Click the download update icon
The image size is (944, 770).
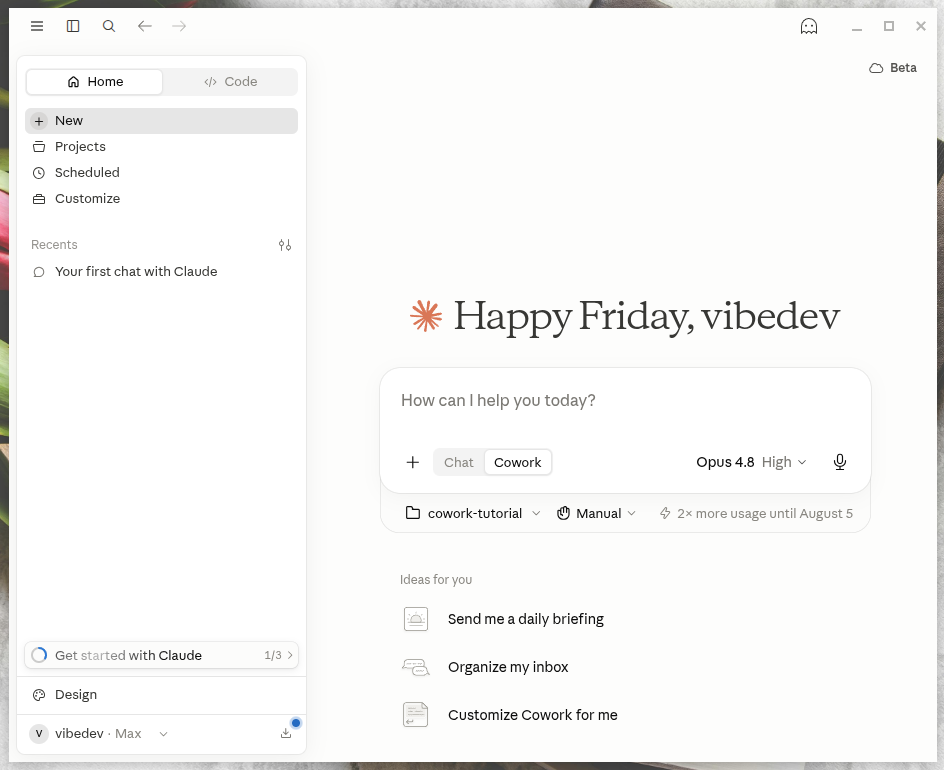(x=286, y=733)
